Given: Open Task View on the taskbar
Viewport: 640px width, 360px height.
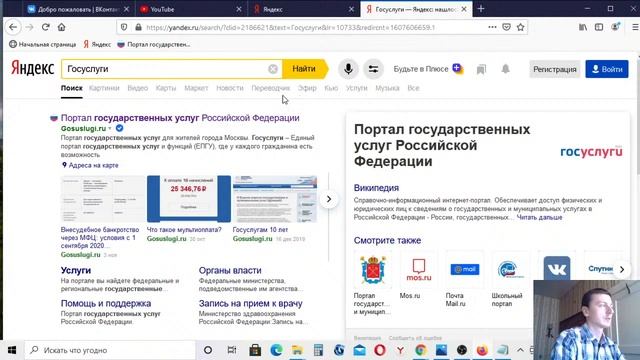Looking at the screenshot, I should [x=231, y=350].
